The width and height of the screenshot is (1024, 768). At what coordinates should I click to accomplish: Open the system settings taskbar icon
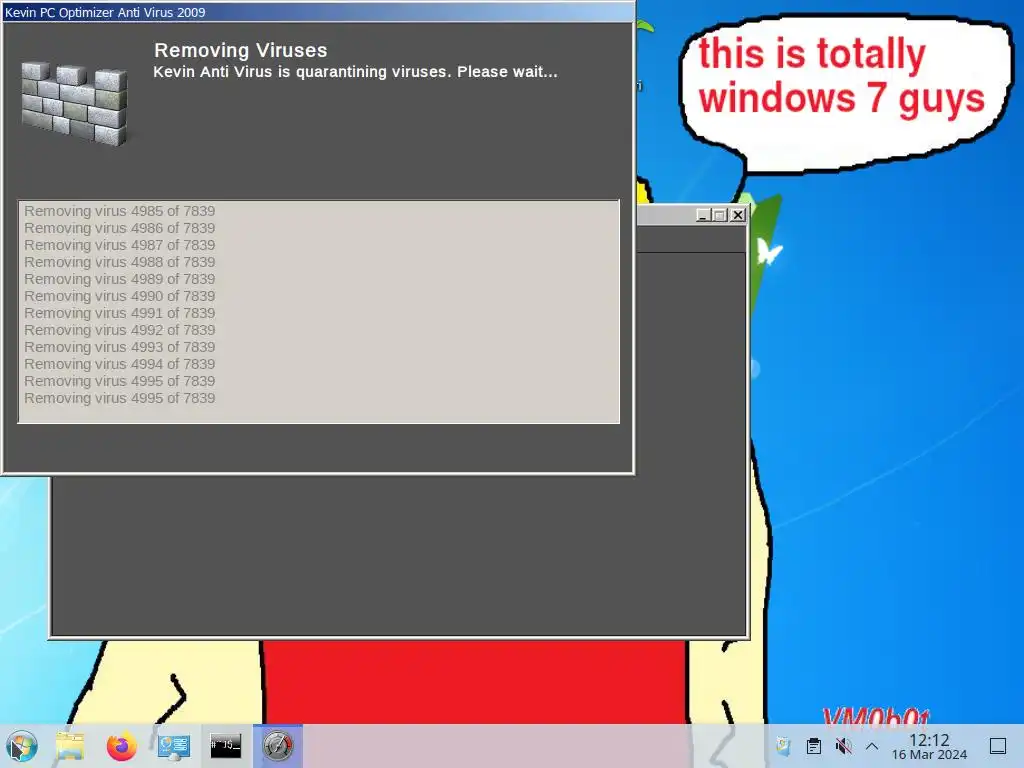[x=174, y=746]
